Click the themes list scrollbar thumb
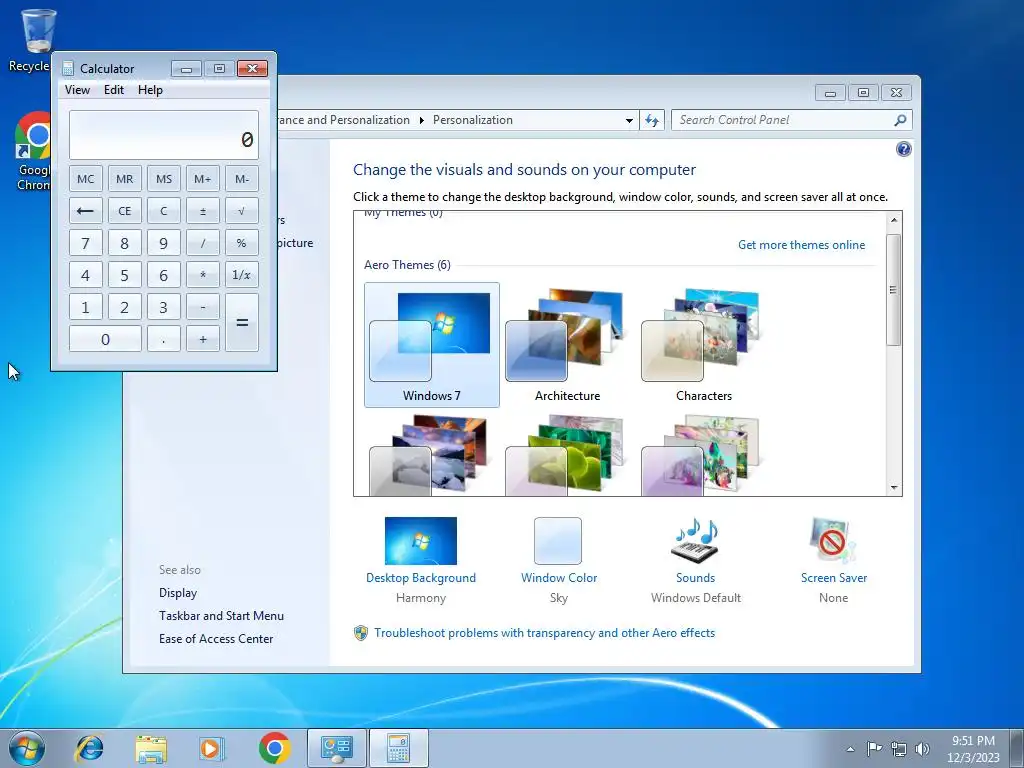 [894, 290]
